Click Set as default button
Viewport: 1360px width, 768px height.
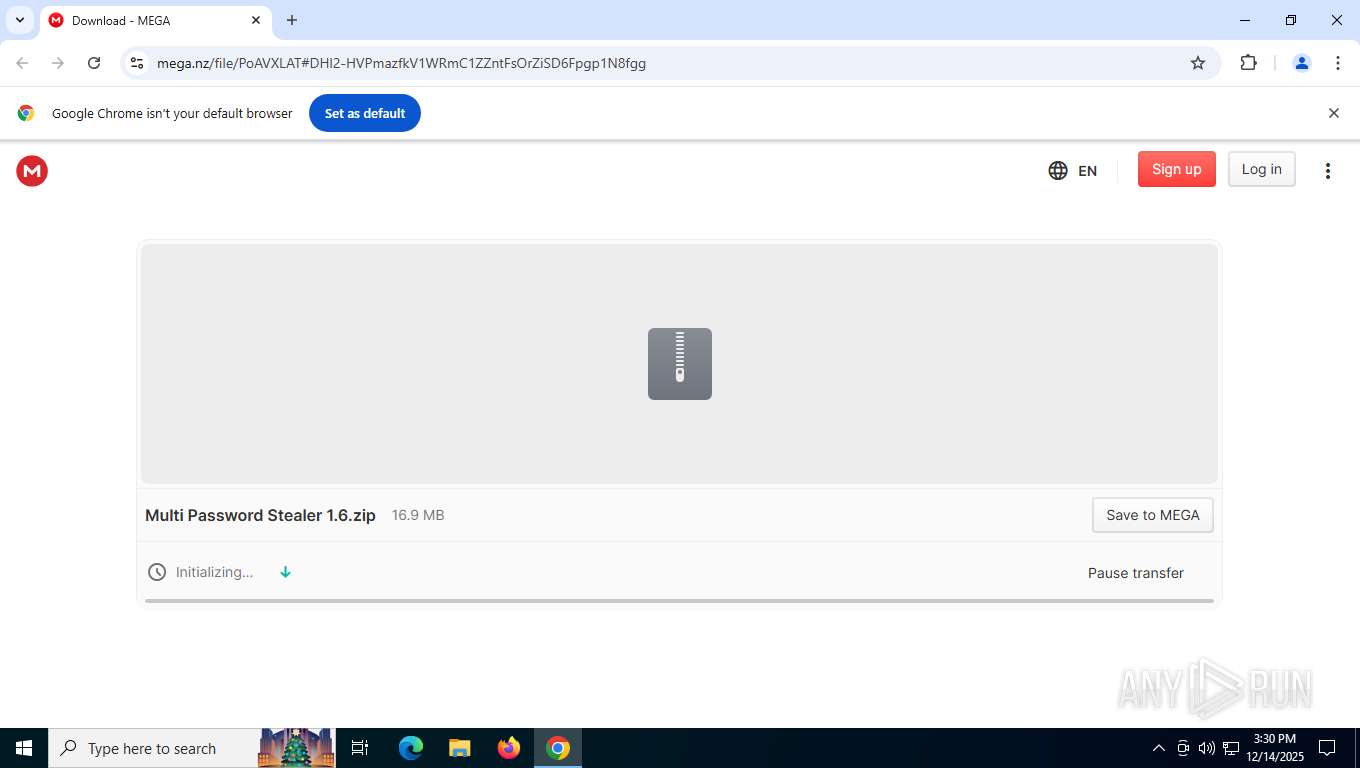[x=365, y=113]
